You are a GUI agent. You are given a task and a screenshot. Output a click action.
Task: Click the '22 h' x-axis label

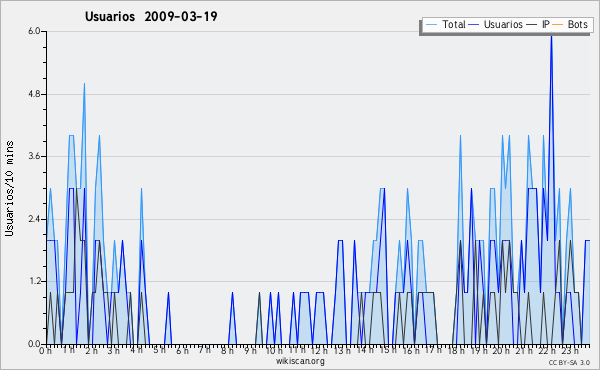(x=548, y=350)
